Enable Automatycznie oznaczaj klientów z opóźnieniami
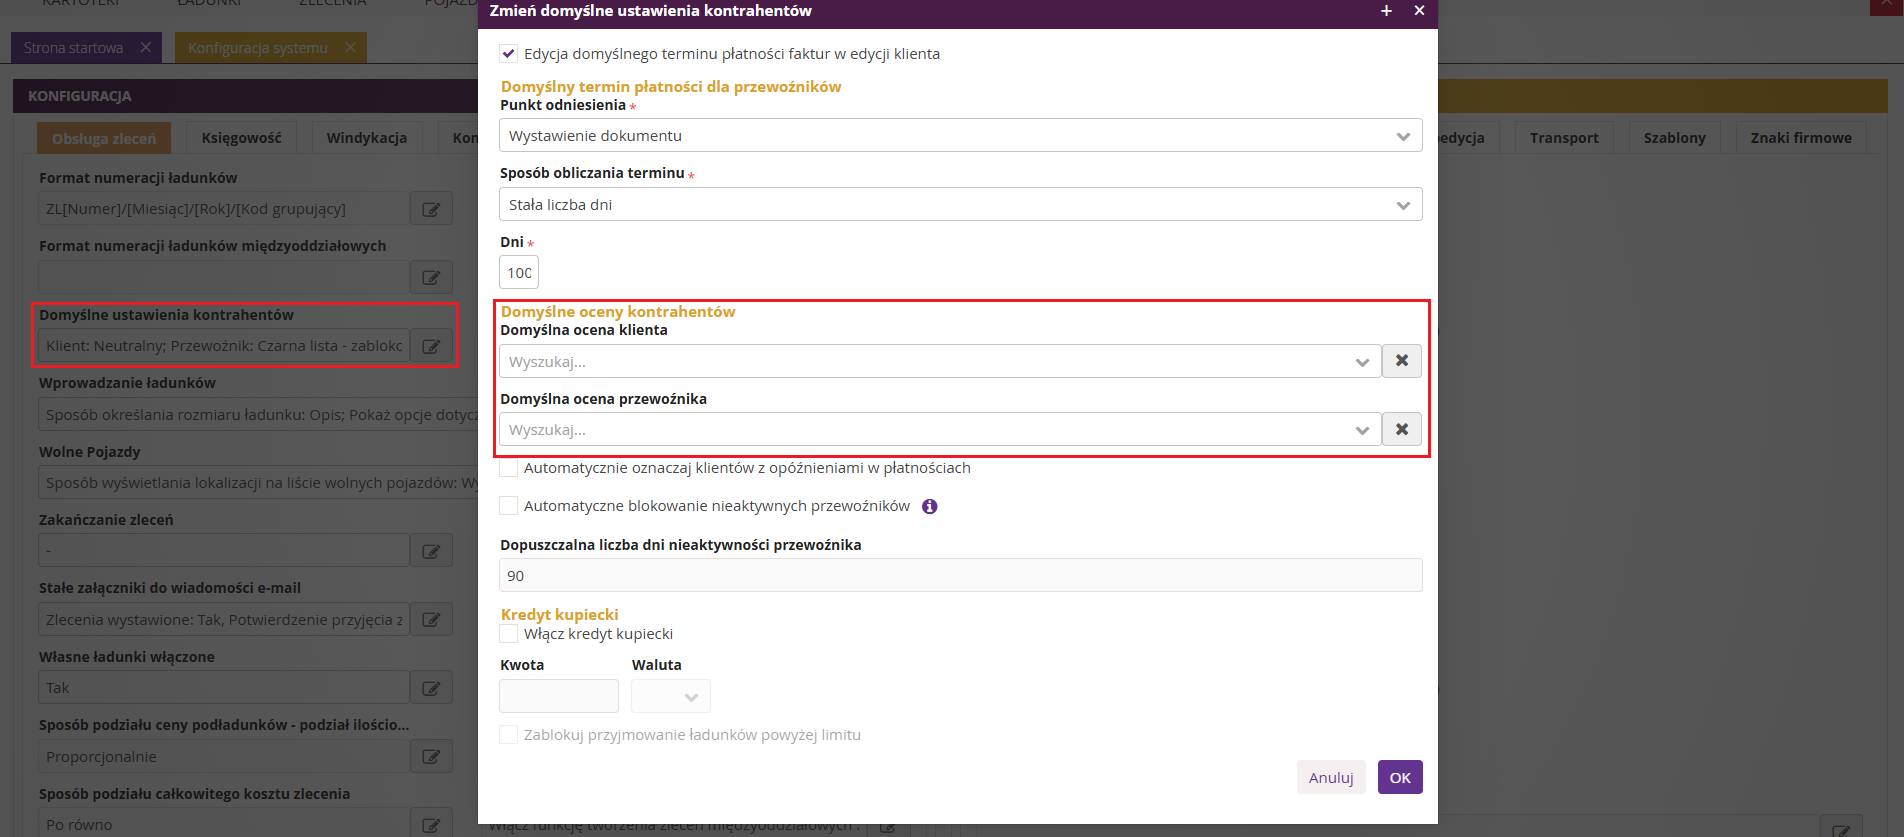The image size is (1904, 837). pyautogui.click(x=509, y=467)
